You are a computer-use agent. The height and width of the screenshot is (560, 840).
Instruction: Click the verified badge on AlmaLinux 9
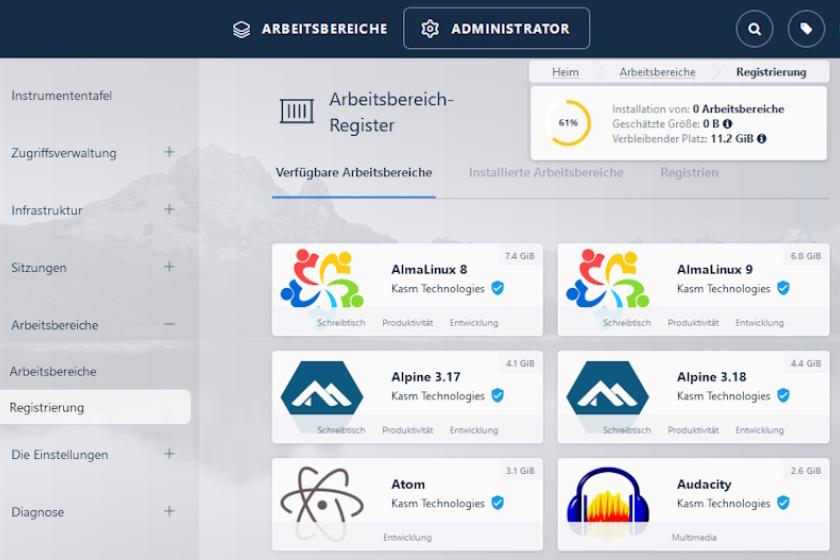[783, 288]
